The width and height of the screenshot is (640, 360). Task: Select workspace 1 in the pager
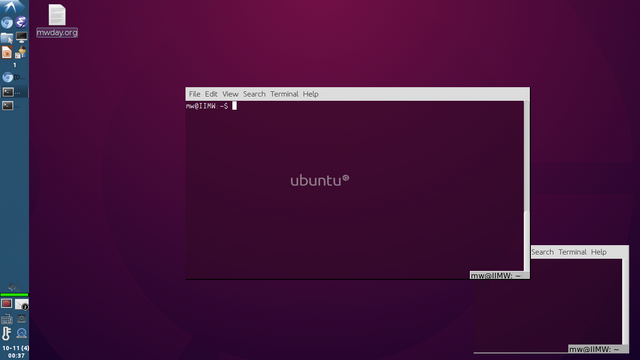[15, 65]
